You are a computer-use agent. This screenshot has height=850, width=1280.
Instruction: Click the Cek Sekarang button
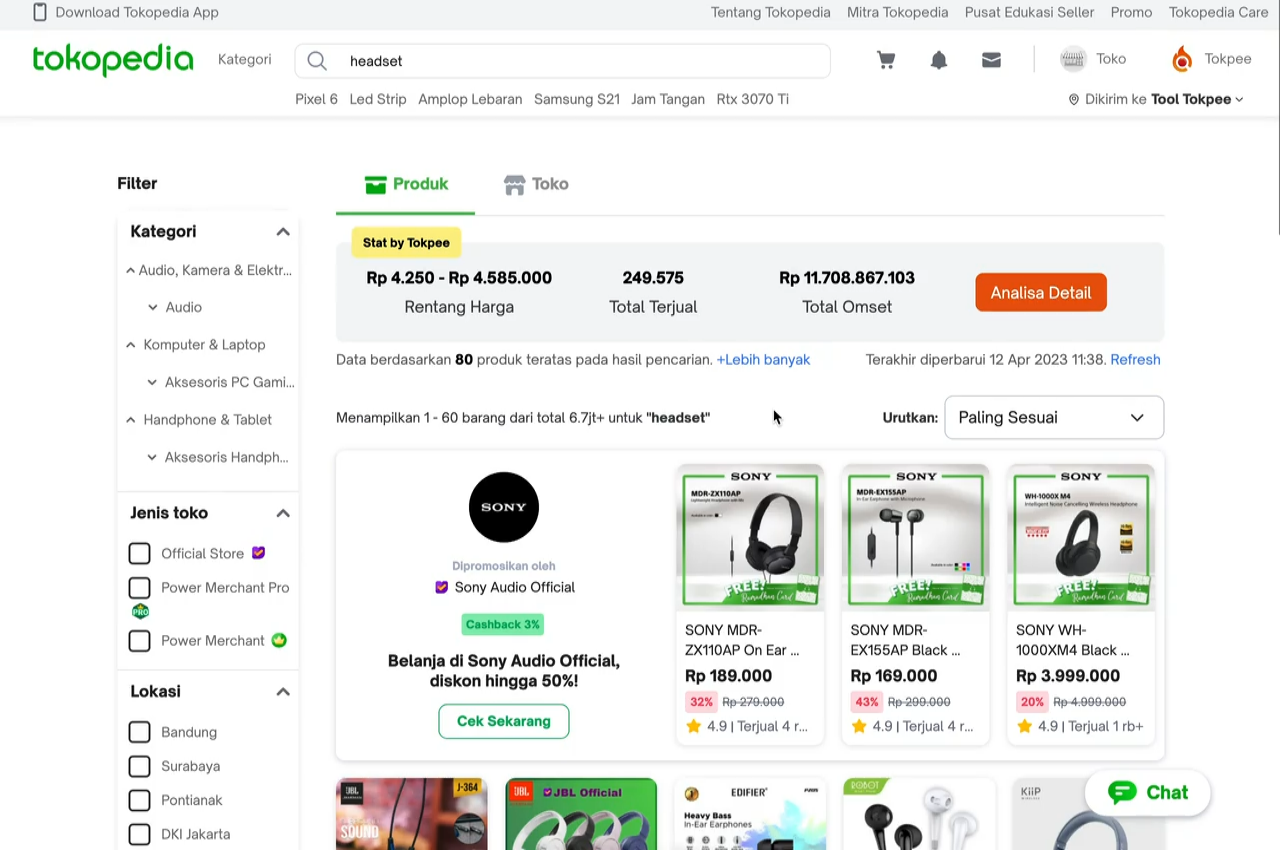pos(504,721)
